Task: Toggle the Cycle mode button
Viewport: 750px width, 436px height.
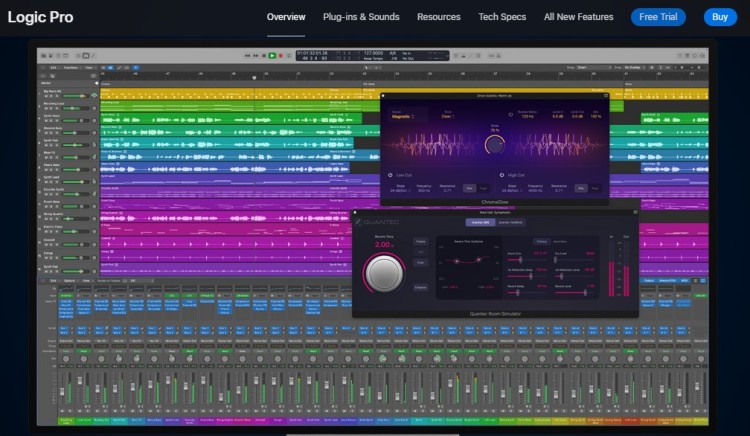Action: click(289, 56)
